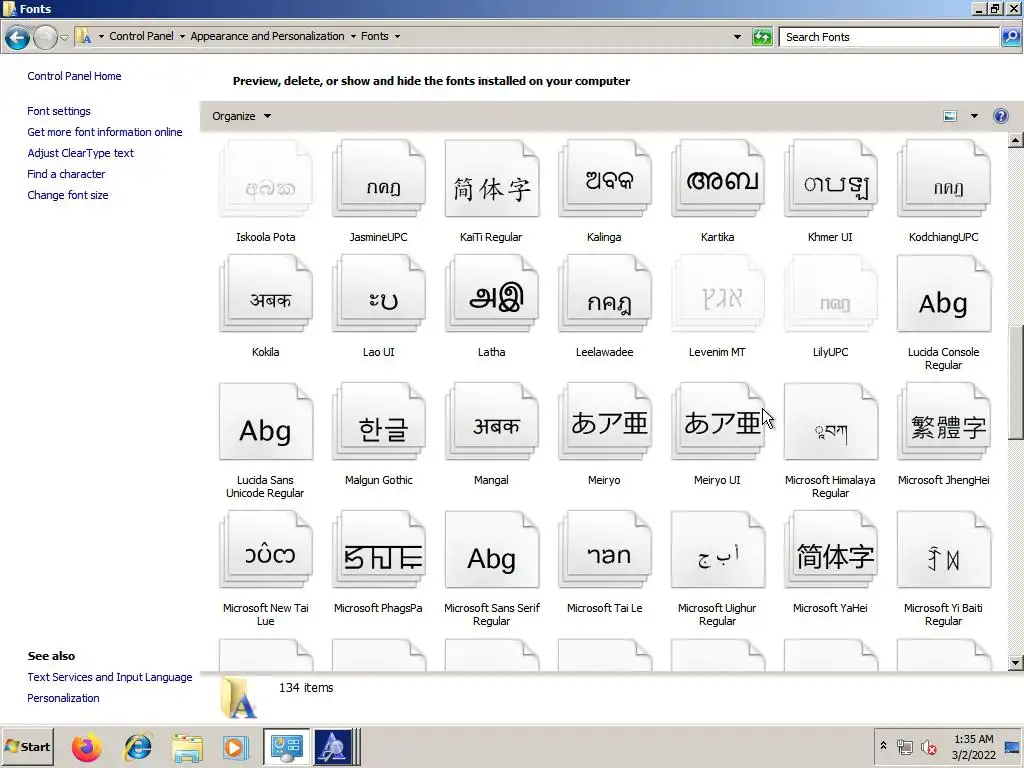Open Text Services and Input Language
This screenshot has width=1024, height=768.
[x=110, y=677]
